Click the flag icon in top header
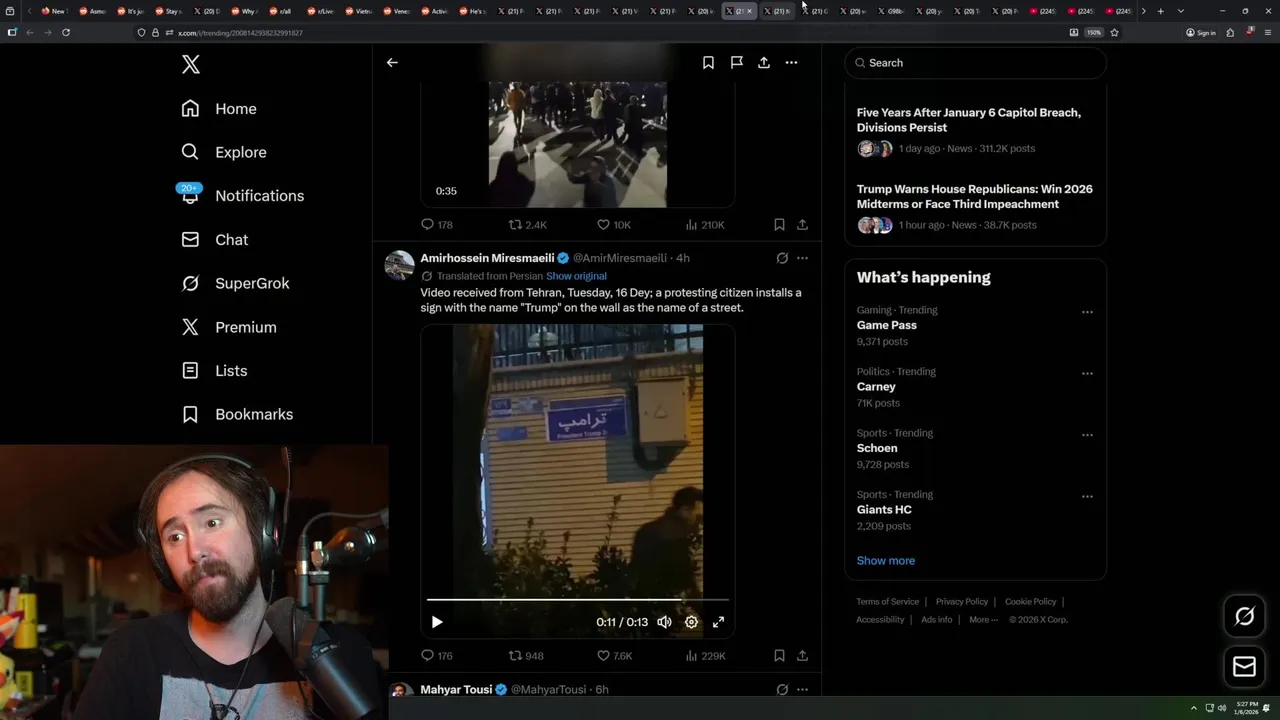Screen dimensions: 1280x720 coord(736,62)
